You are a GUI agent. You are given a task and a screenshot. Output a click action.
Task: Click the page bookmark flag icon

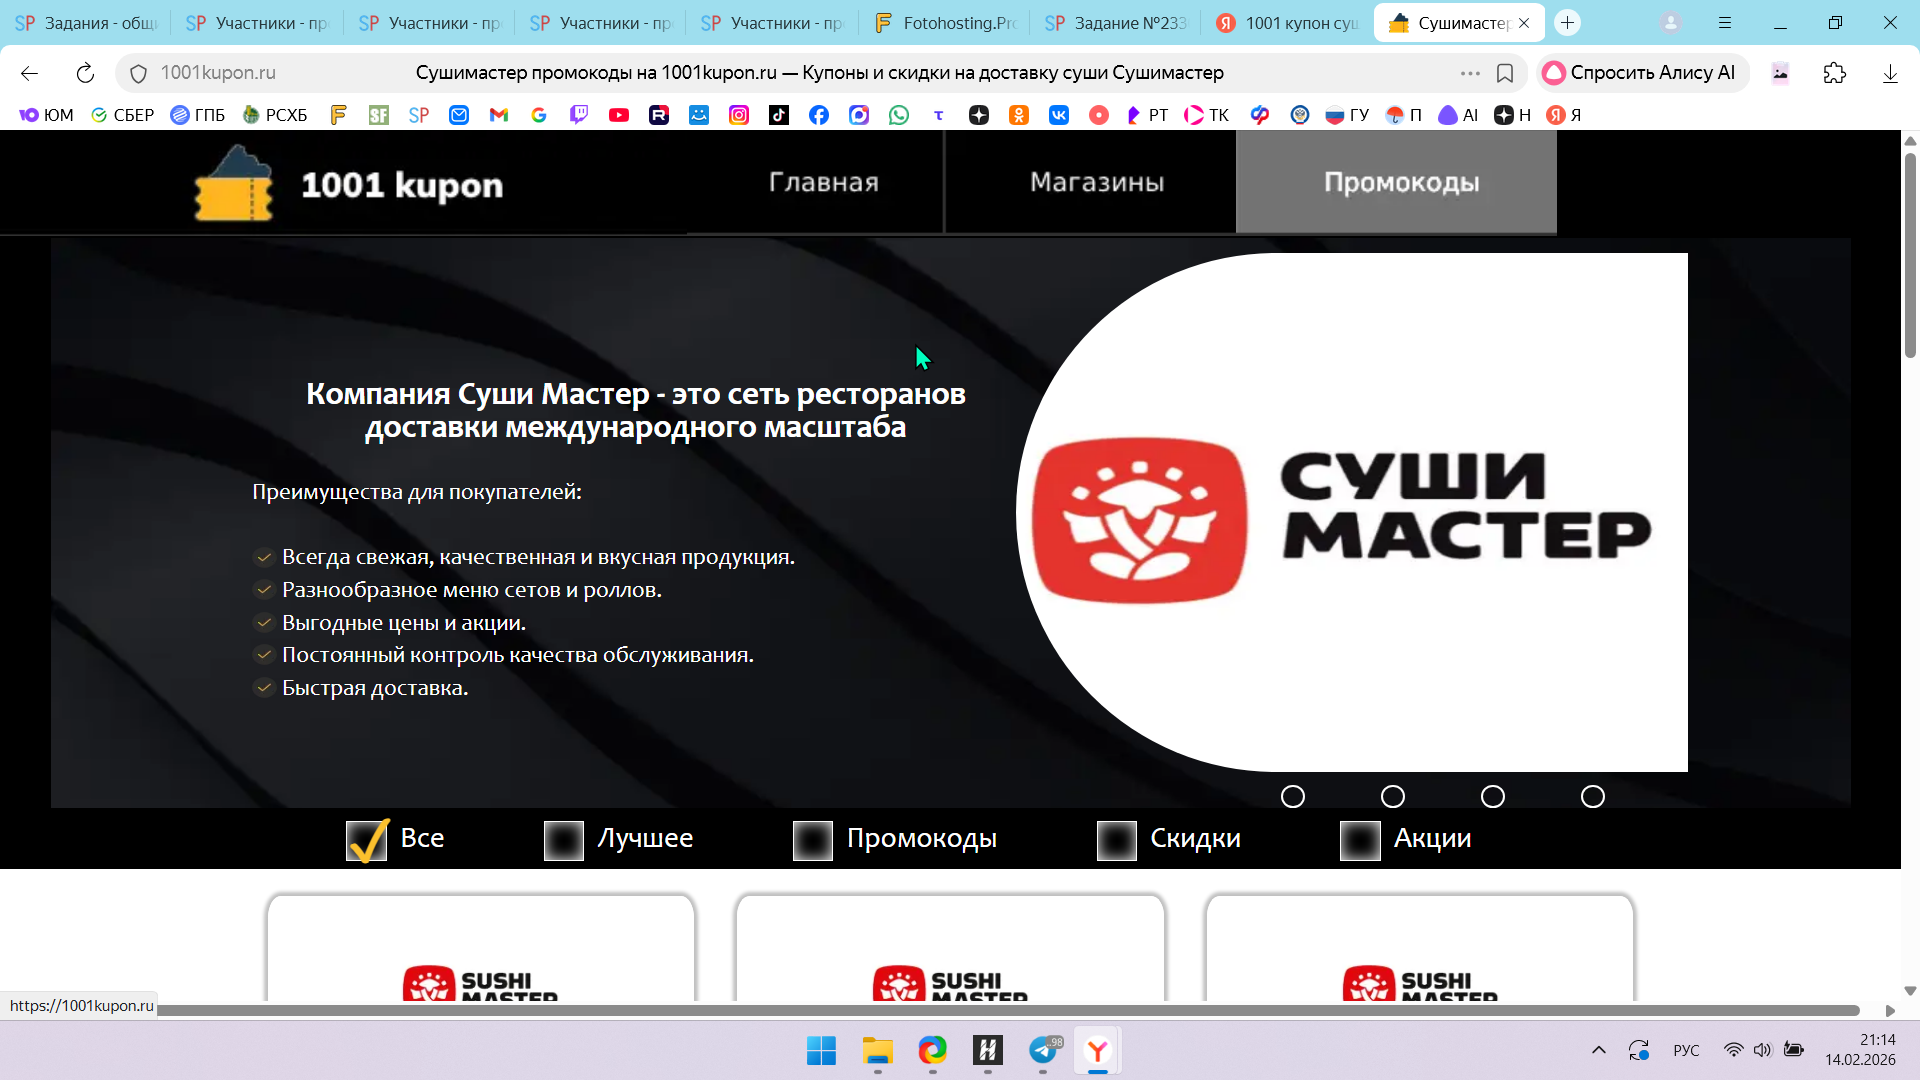pyautogui.click(x=1505, y=73)
